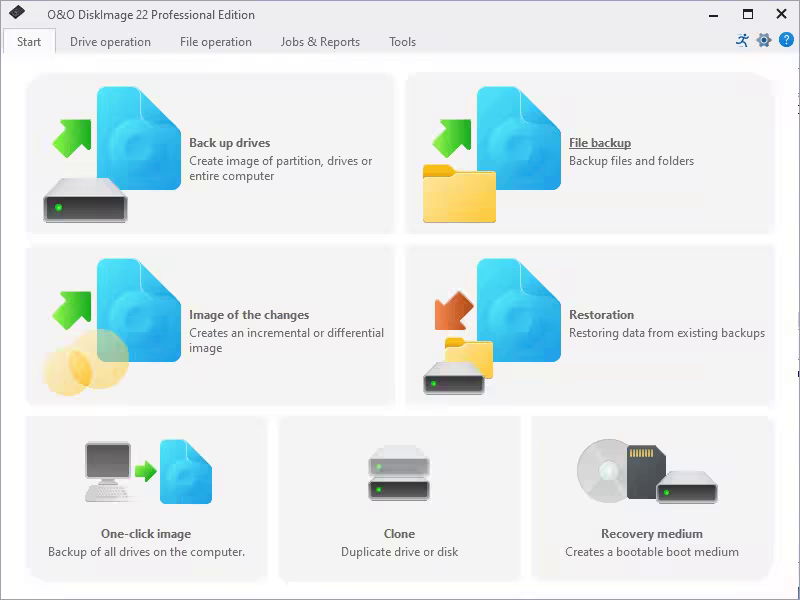Click the Clone stacked drives icon
Image resolution: width=800 pixels, height=600 pixels.
tap(399, 473)
